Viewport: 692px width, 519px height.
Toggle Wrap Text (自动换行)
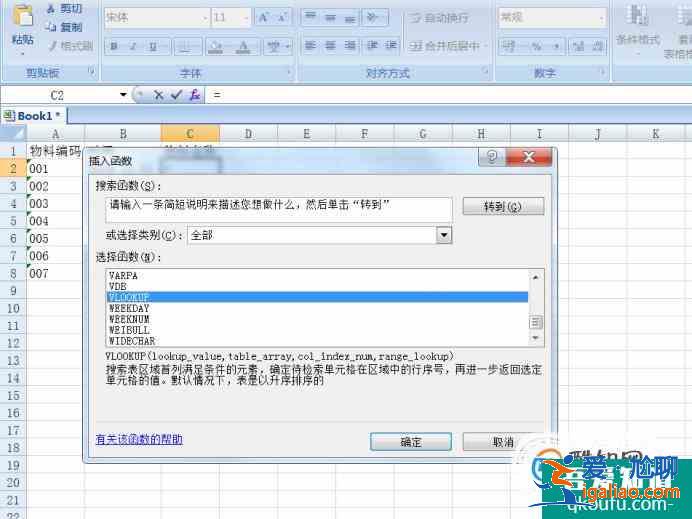tap(439, 18)
